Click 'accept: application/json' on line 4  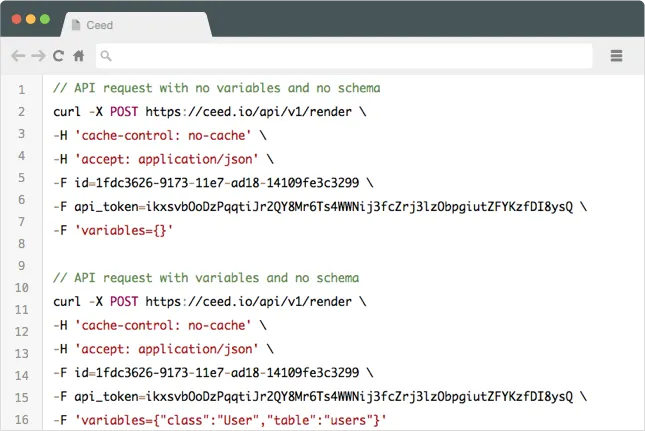pyautogui.click(x=167, y=159)
